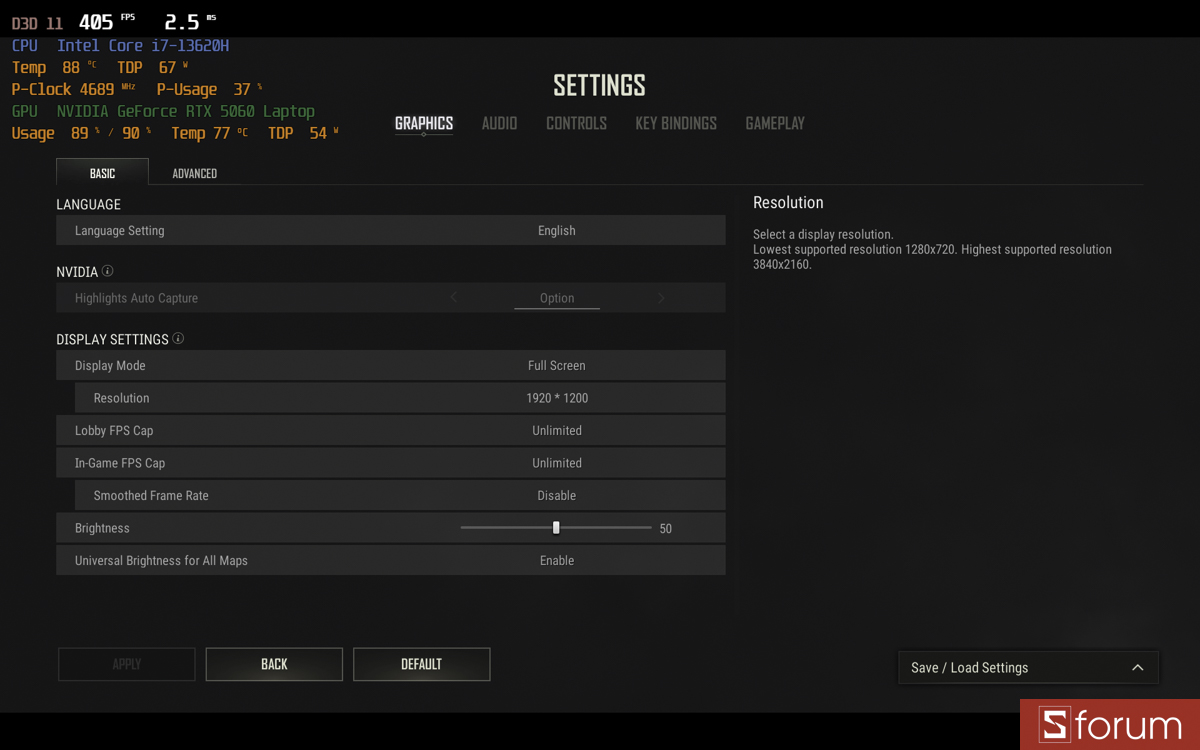Open the Display Settings info icon
1200x750 pixels.
click(178, 338)
